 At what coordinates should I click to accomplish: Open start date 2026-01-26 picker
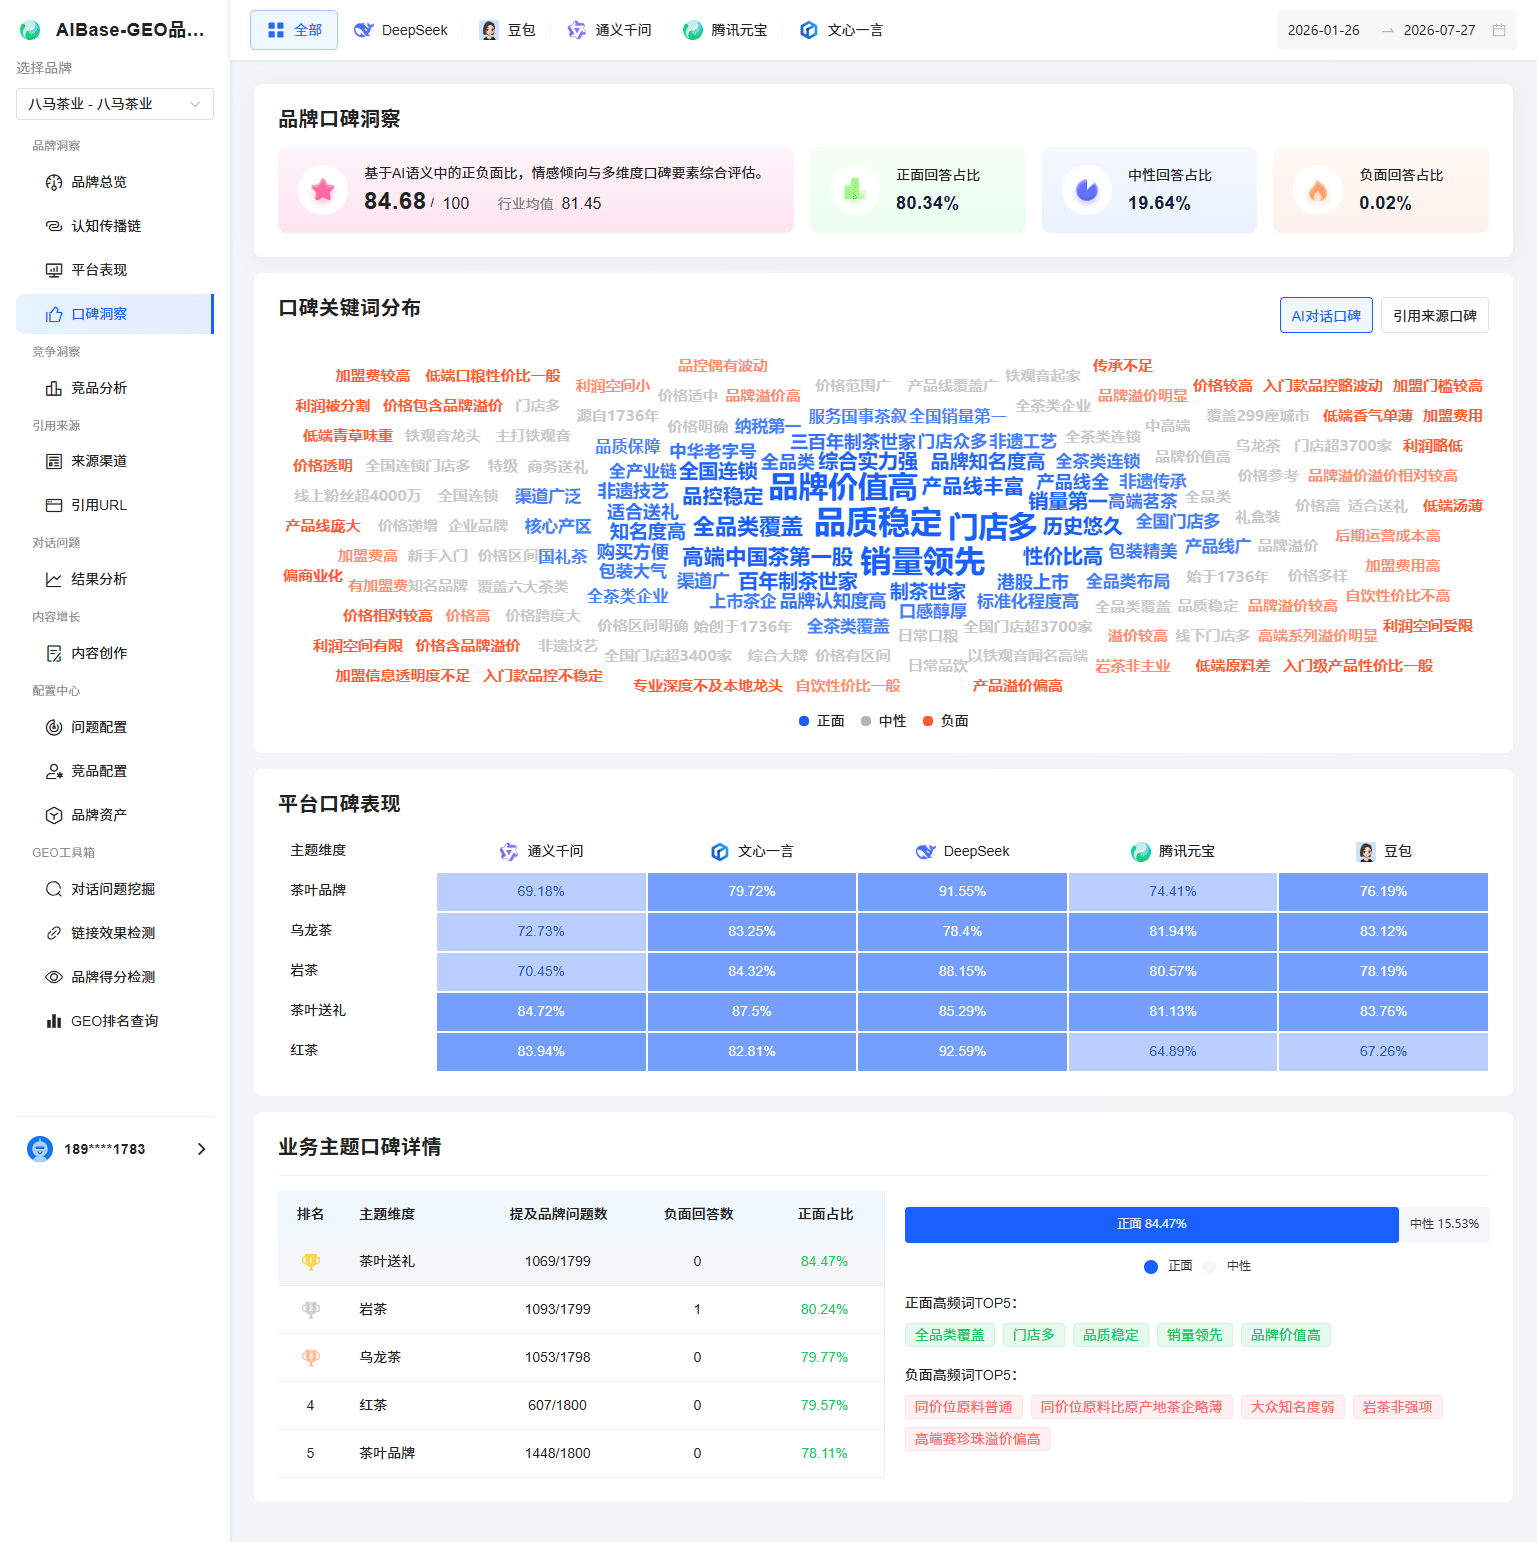tap(1324, 30)
